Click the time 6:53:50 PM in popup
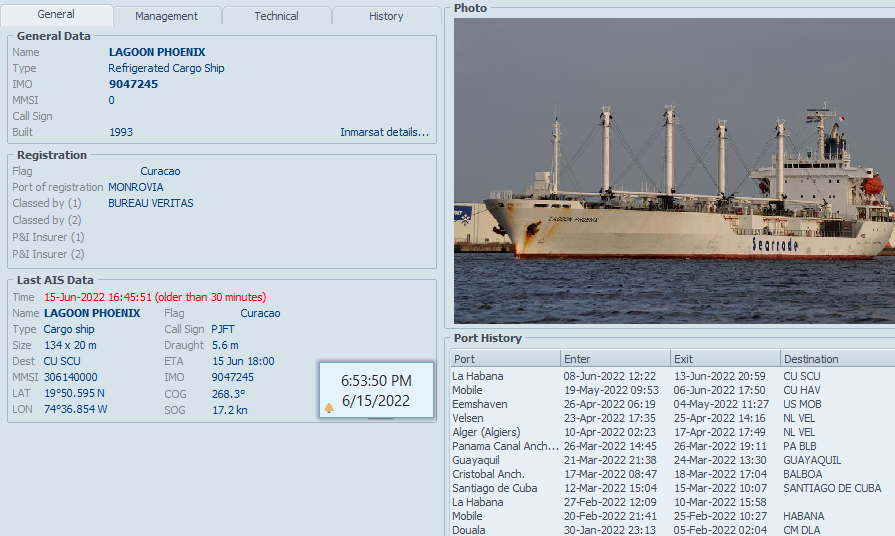Viewport: 895px width, 536px height. pyautogui.click(x=376, y=381)
